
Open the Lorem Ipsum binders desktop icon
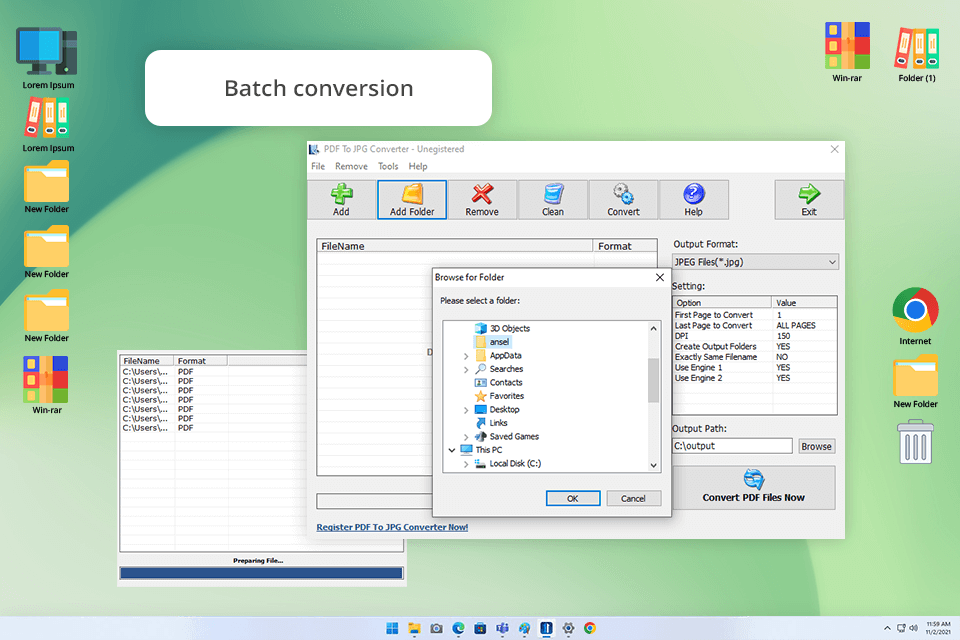click(x=48, y=126)
